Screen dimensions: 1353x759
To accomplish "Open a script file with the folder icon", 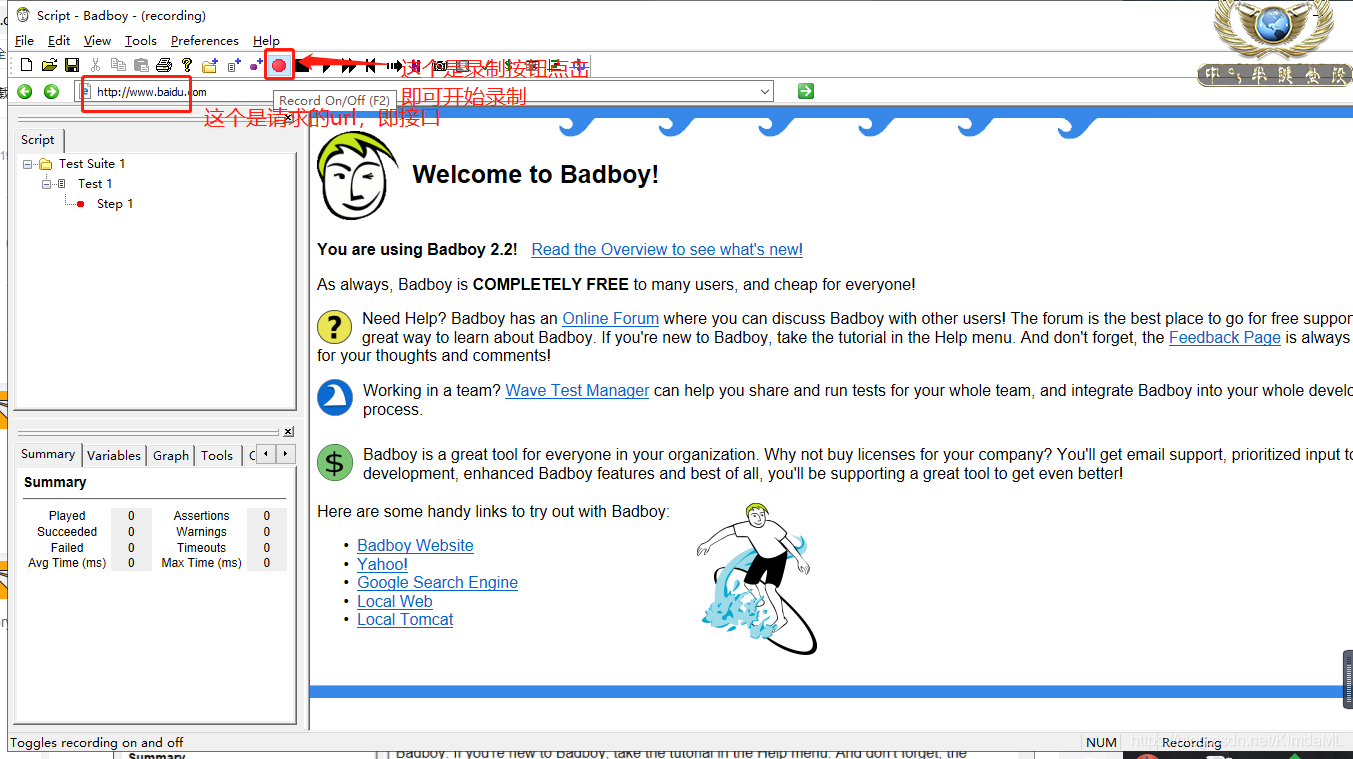I will point(49,65).
